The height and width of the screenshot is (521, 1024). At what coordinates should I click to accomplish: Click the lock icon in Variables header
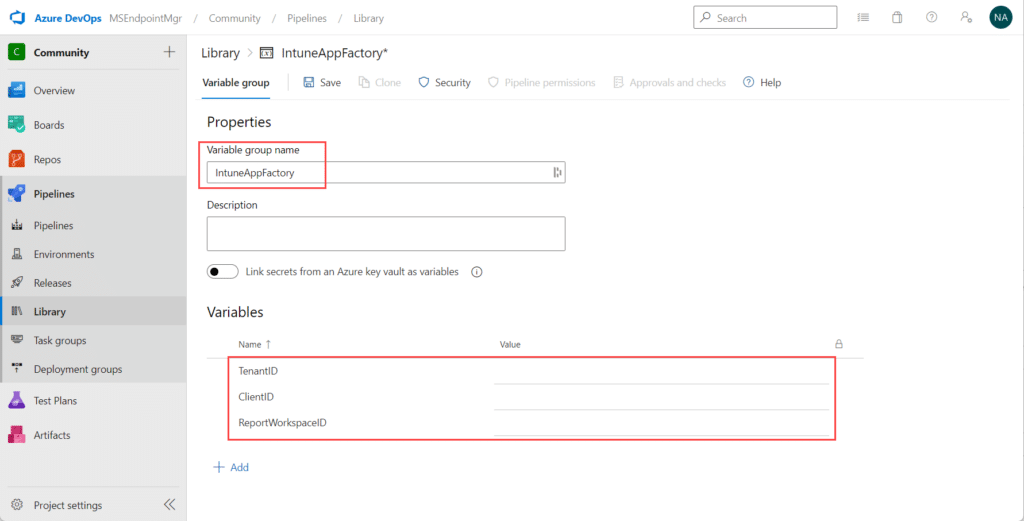click(x=839, y=344)
